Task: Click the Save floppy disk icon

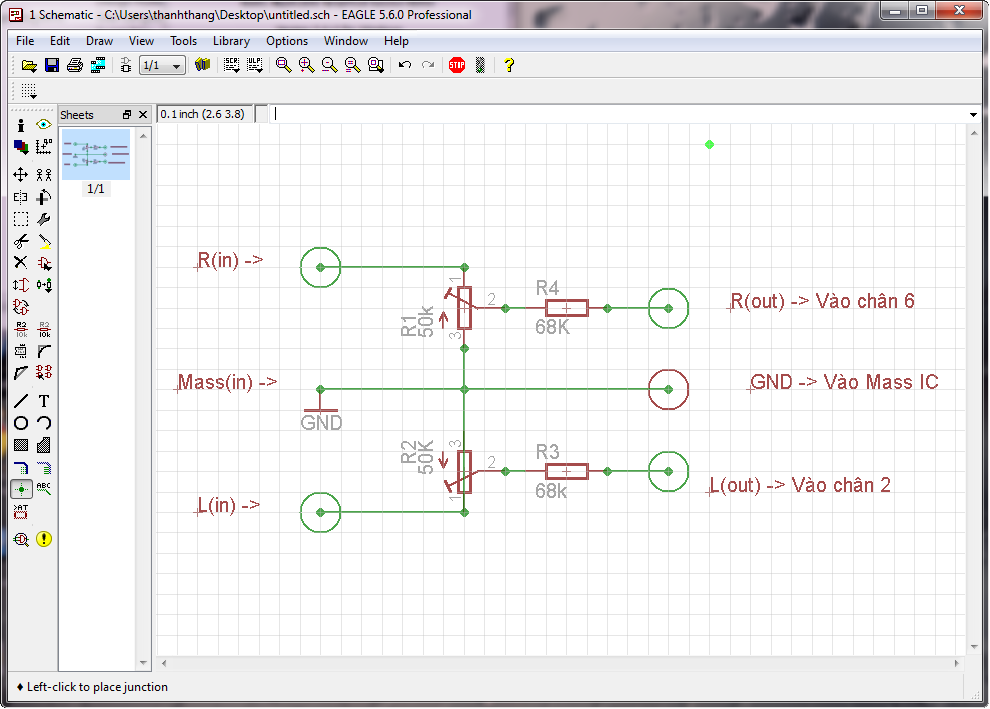Action: point(52,65)
